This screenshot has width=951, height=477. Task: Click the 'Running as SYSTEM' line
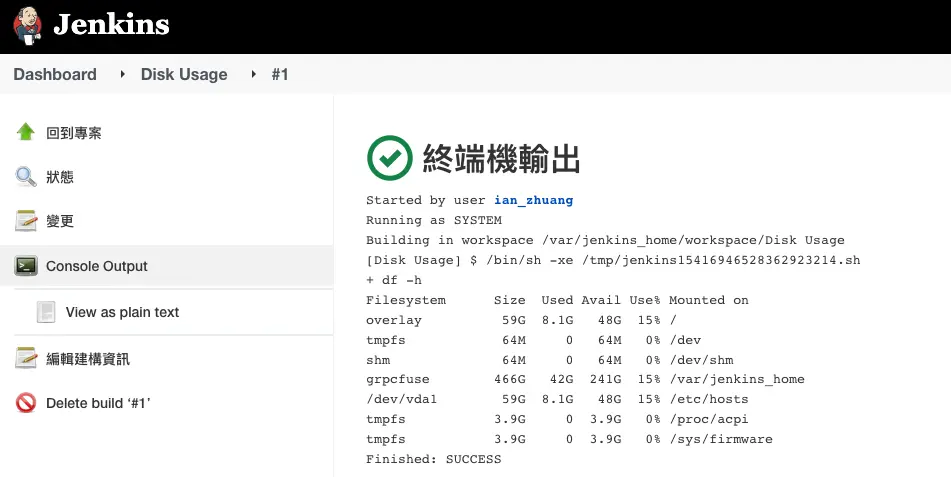pyautogui.click(x=434, y=220)
